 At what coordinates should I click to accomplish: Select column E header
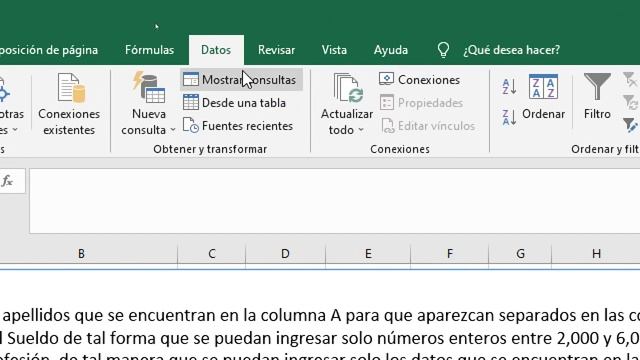[368, 254]
